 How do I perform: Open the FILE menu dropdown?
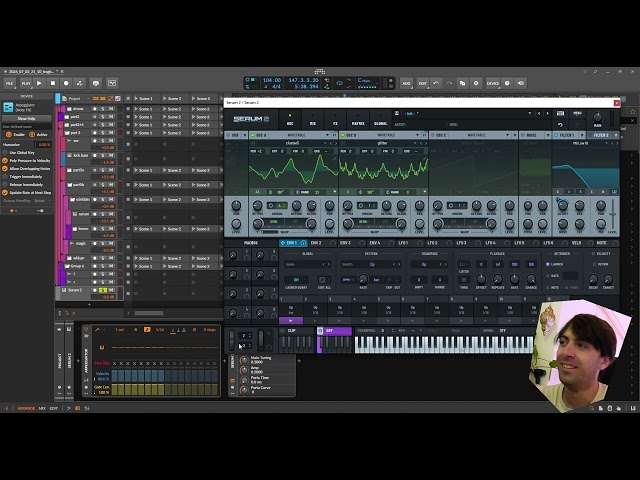coord(9,83)
